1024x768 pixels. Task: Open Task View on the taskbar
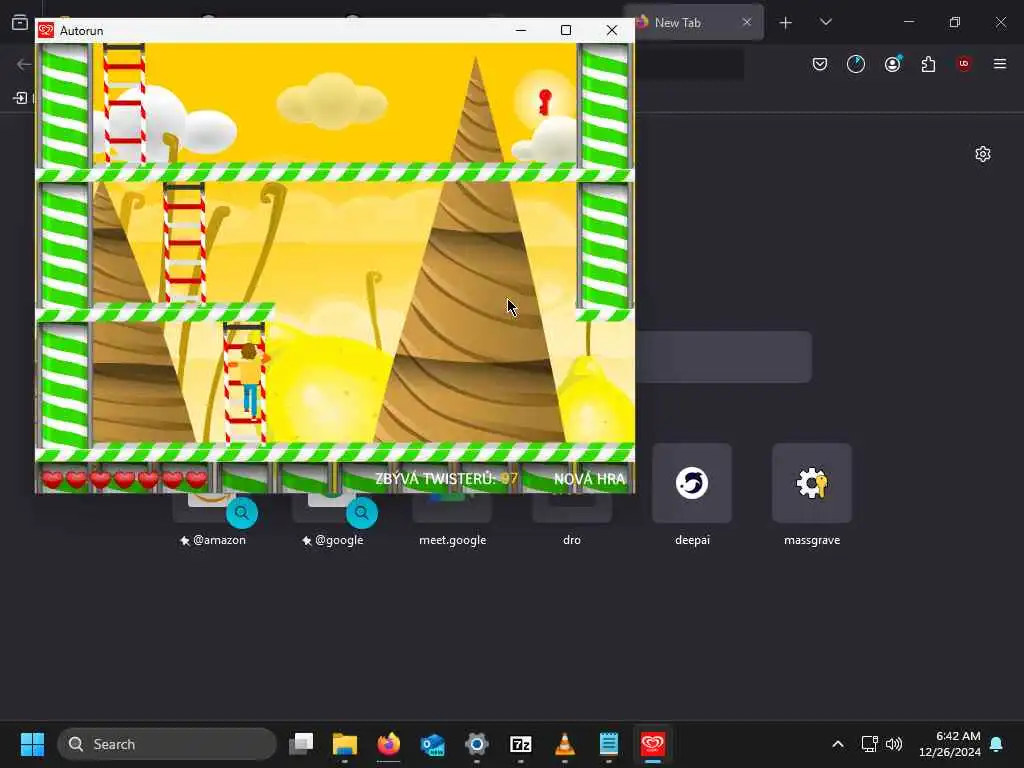301,744
